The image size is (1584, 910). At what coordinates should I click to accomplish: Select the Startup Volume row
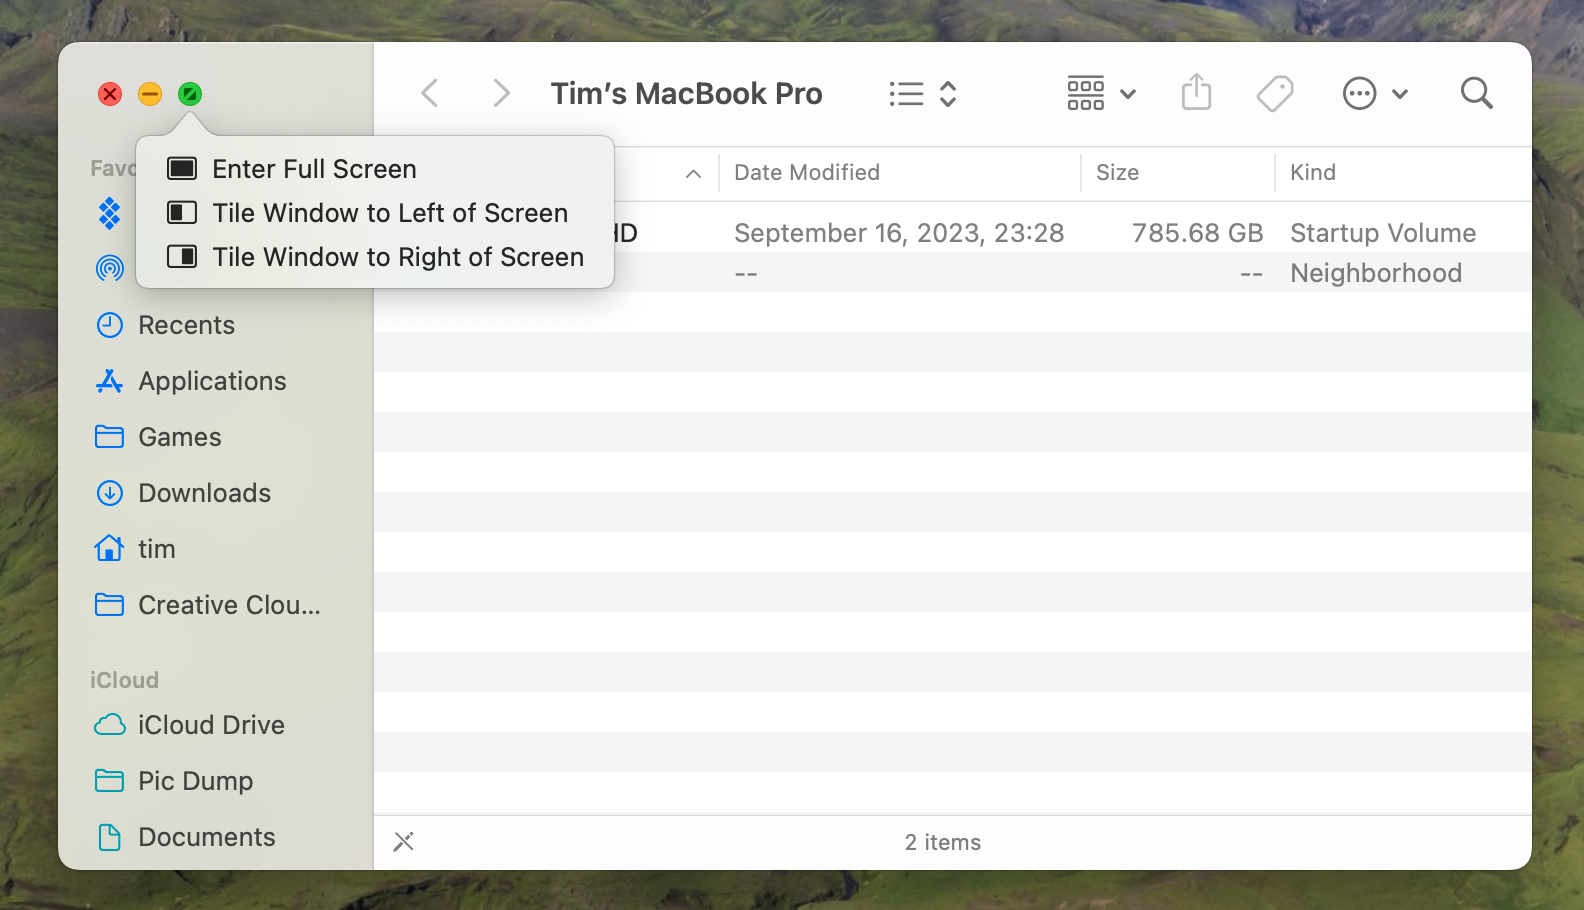(1000, 233)
